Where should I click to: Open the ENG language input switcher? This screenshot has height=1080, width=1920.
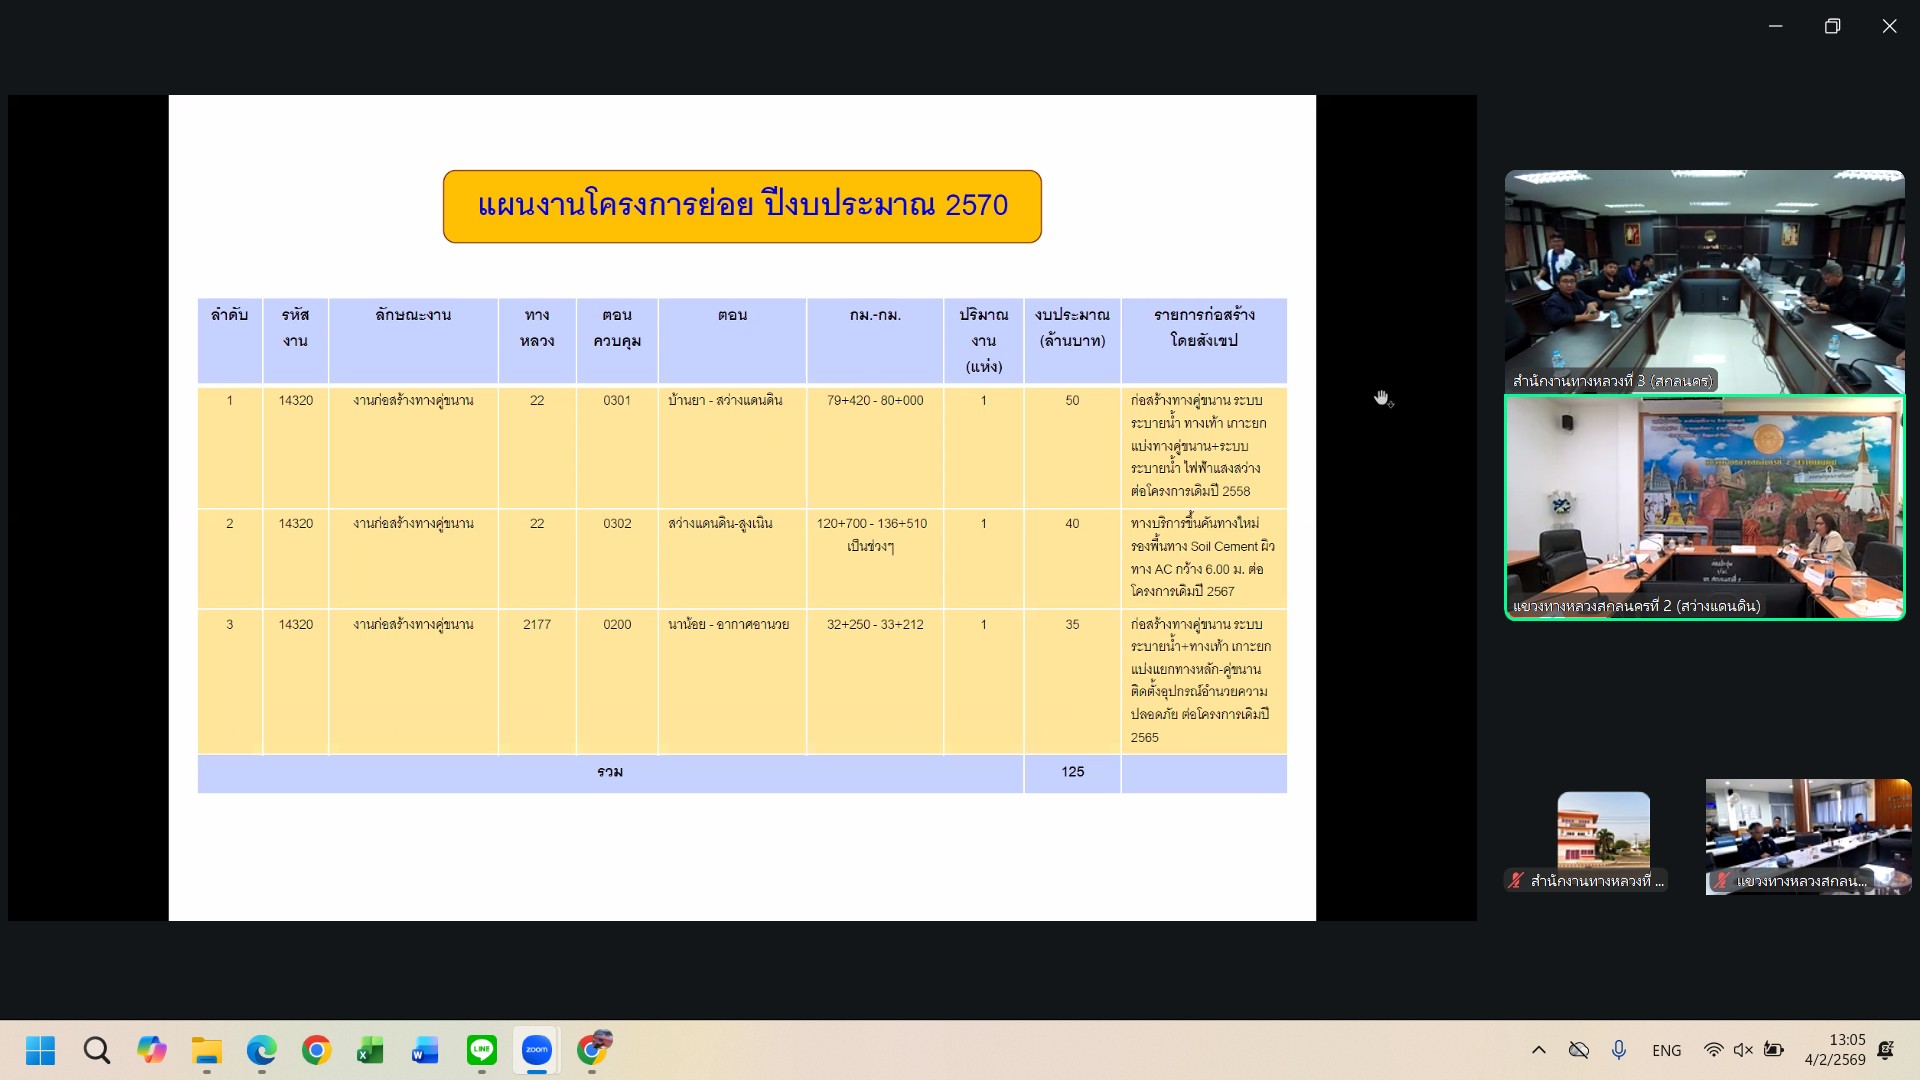(x=1666, y=1050)
